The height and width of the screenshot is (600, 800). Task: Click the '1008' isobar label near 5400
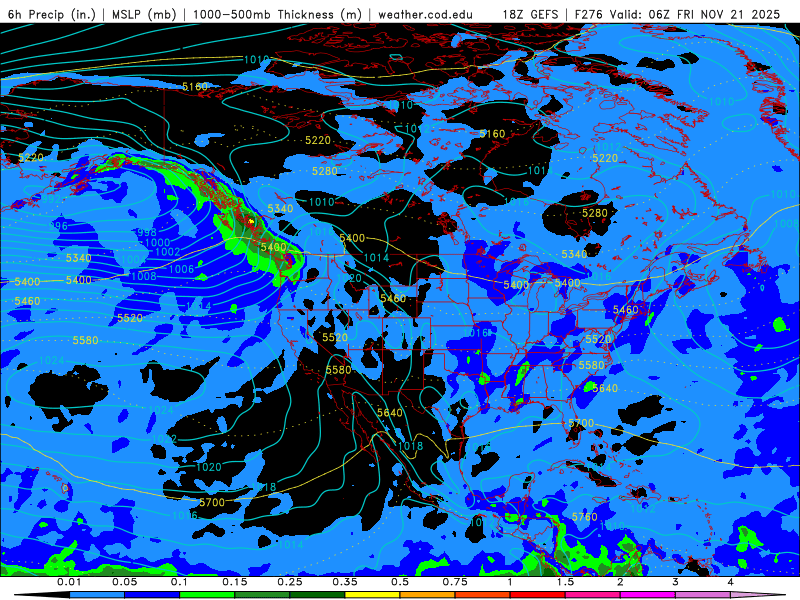click(144, 277)
